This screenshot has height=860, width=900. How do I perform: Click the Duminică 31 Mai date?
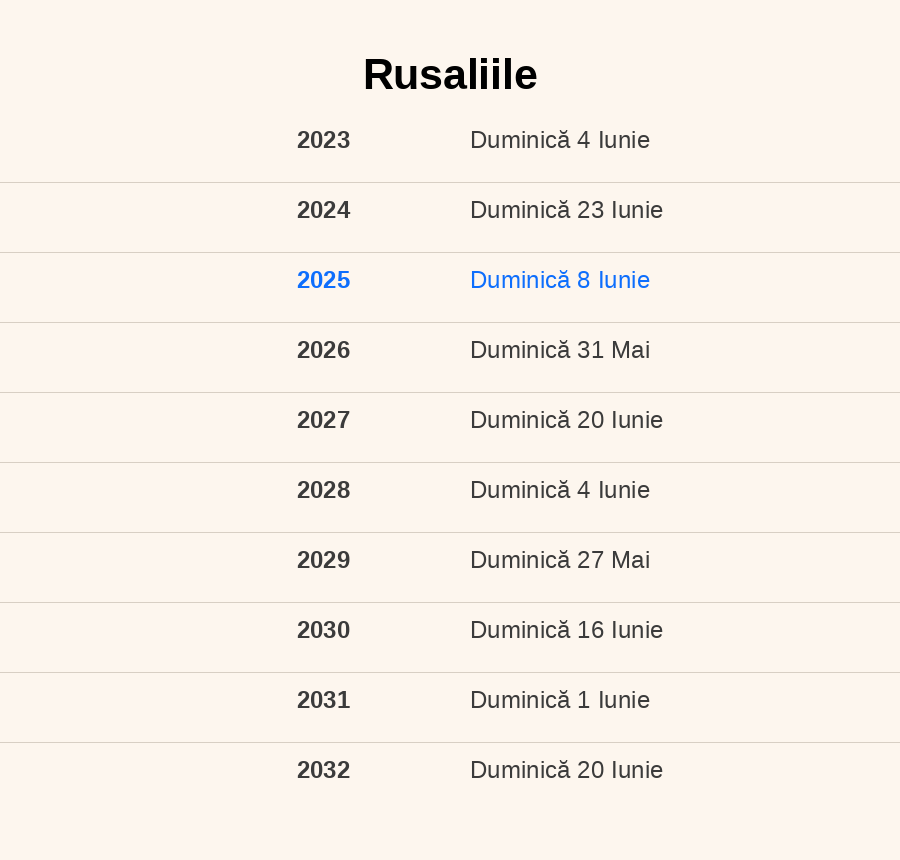560,350
